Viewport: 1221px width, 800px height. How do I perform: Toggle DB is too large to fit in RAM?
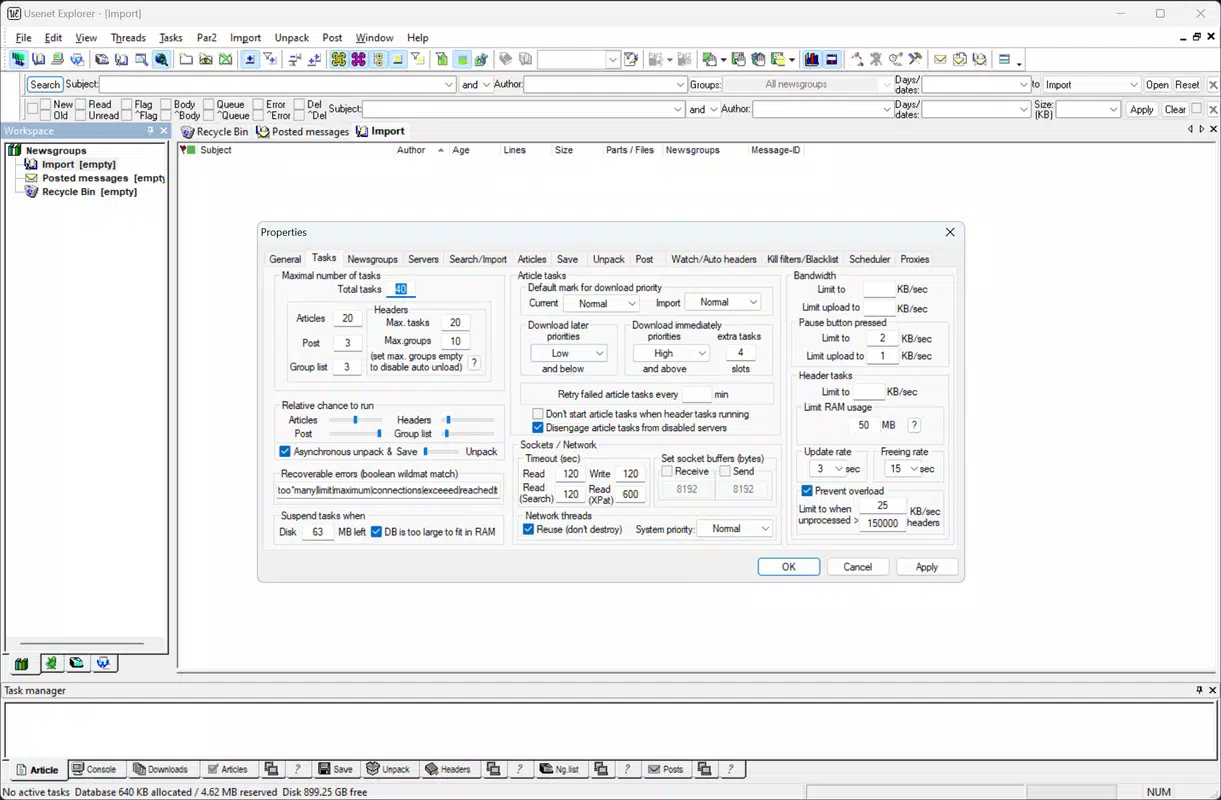376,532
